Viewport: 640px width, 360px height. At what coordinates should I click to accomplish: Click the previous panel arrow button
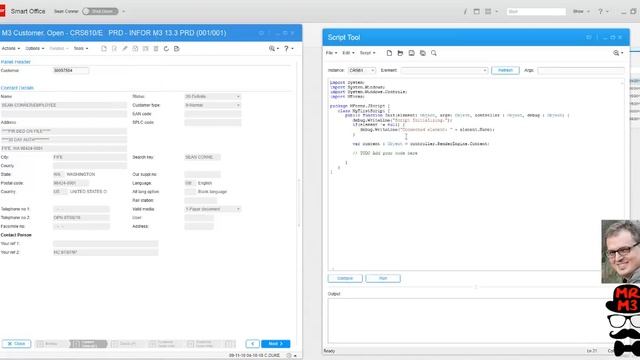pos(253,344)
